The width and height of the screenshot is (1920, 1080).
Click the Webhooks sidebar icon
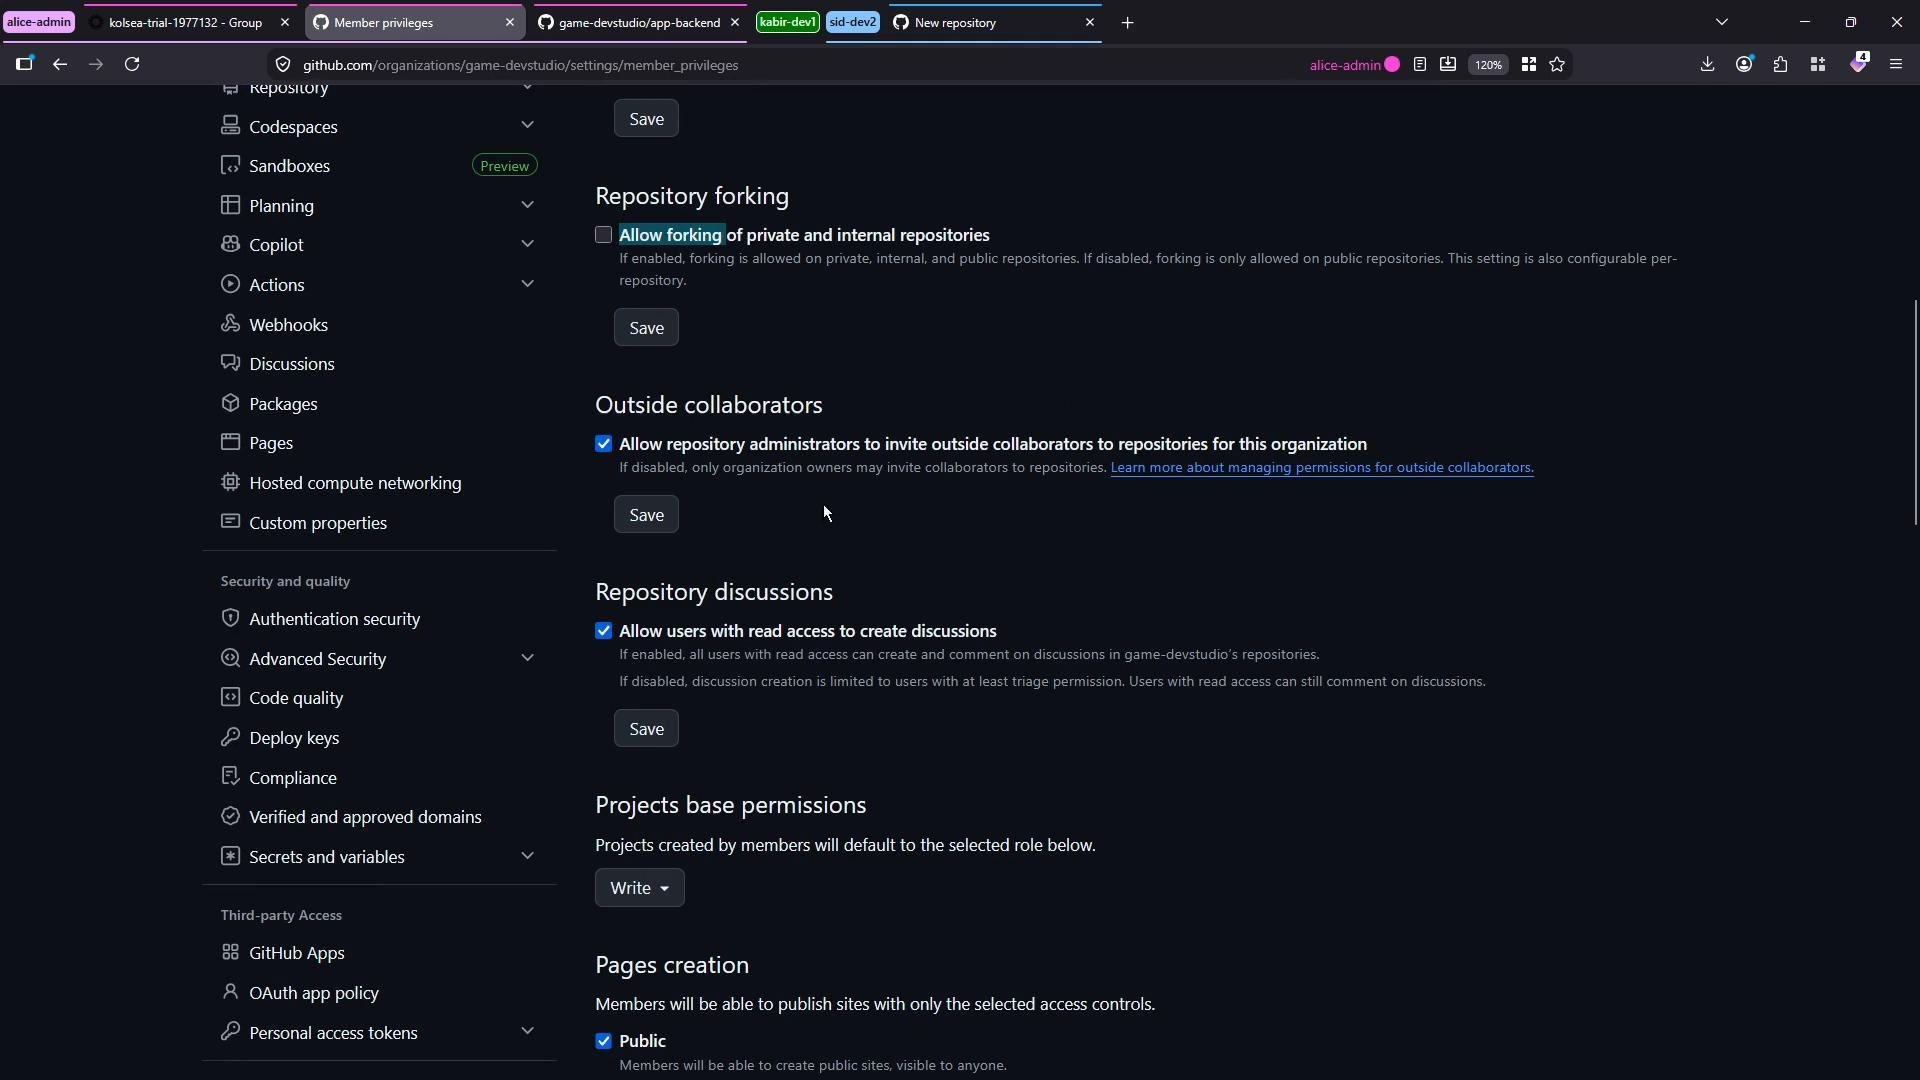(230, 324)
